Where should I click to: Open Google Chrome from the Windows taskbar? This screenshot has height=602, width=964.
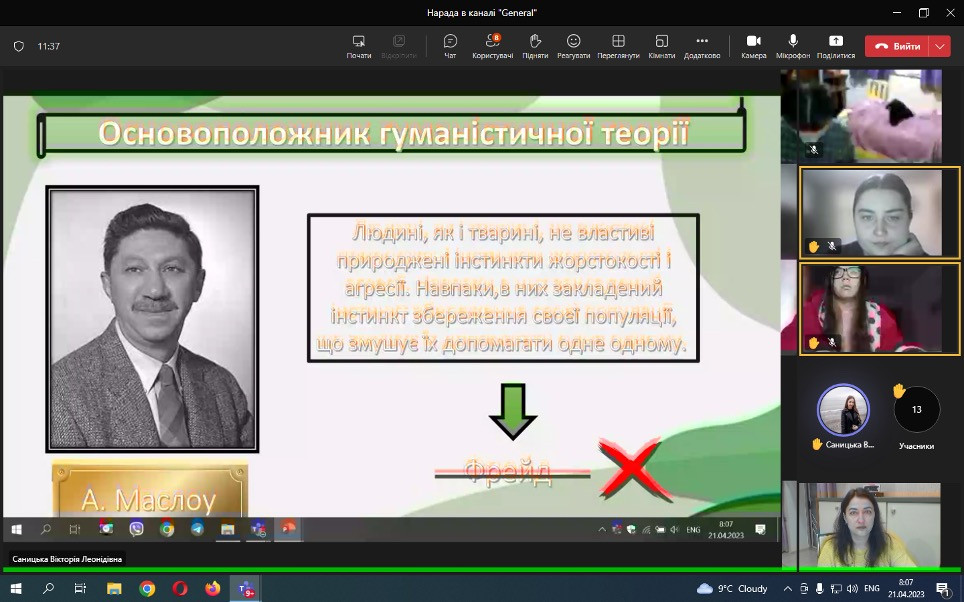click(x=147, y=588)
